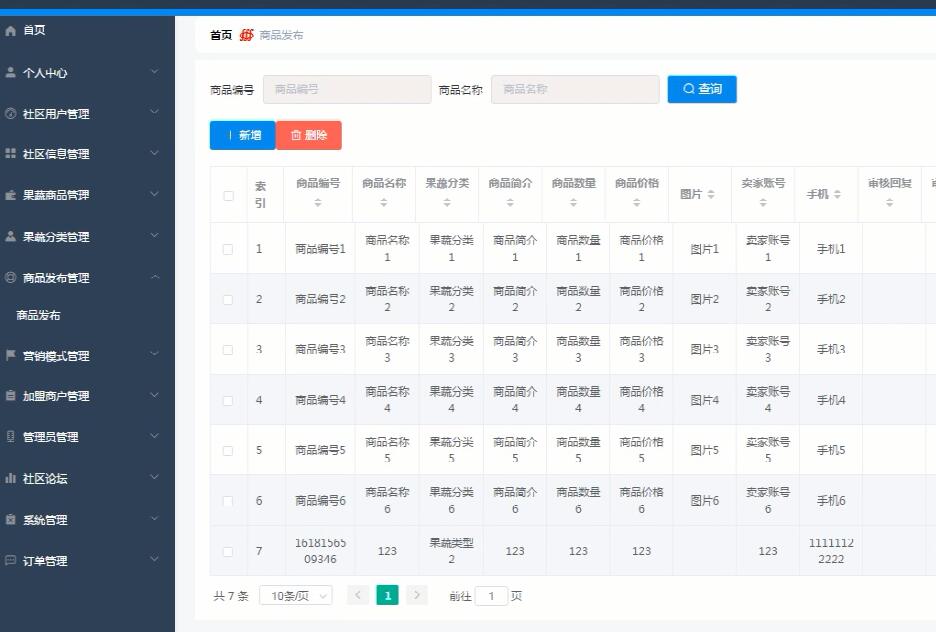Click cell 果蔬类型2 in row 7
Image resolution: width=936 pixels, height=632 pixels.
(x=451, y=551)
